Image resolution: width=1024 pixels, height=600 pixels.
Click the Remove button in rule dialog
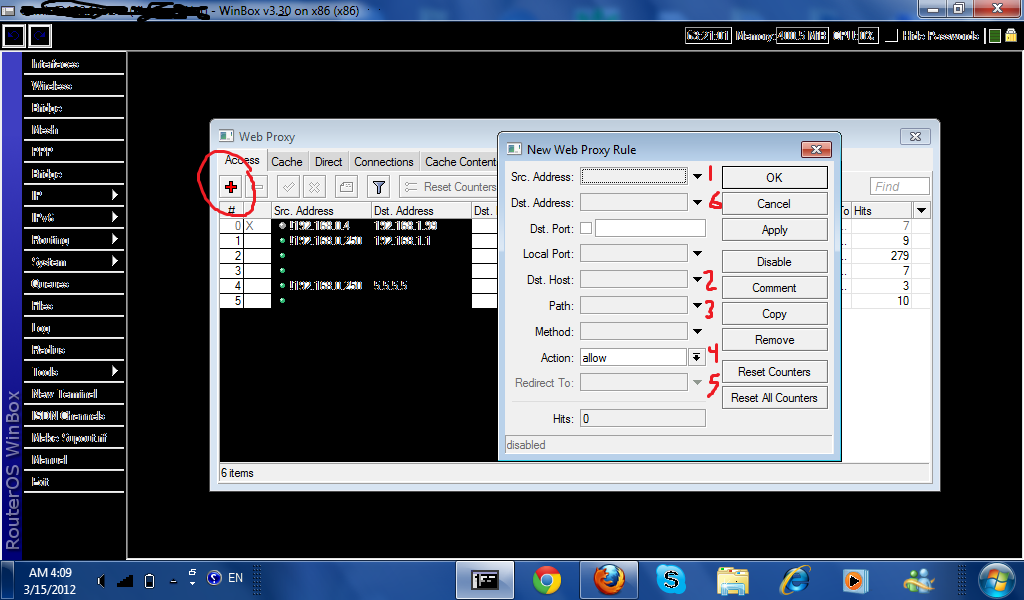pyautogui.click(x=775, y=340)
